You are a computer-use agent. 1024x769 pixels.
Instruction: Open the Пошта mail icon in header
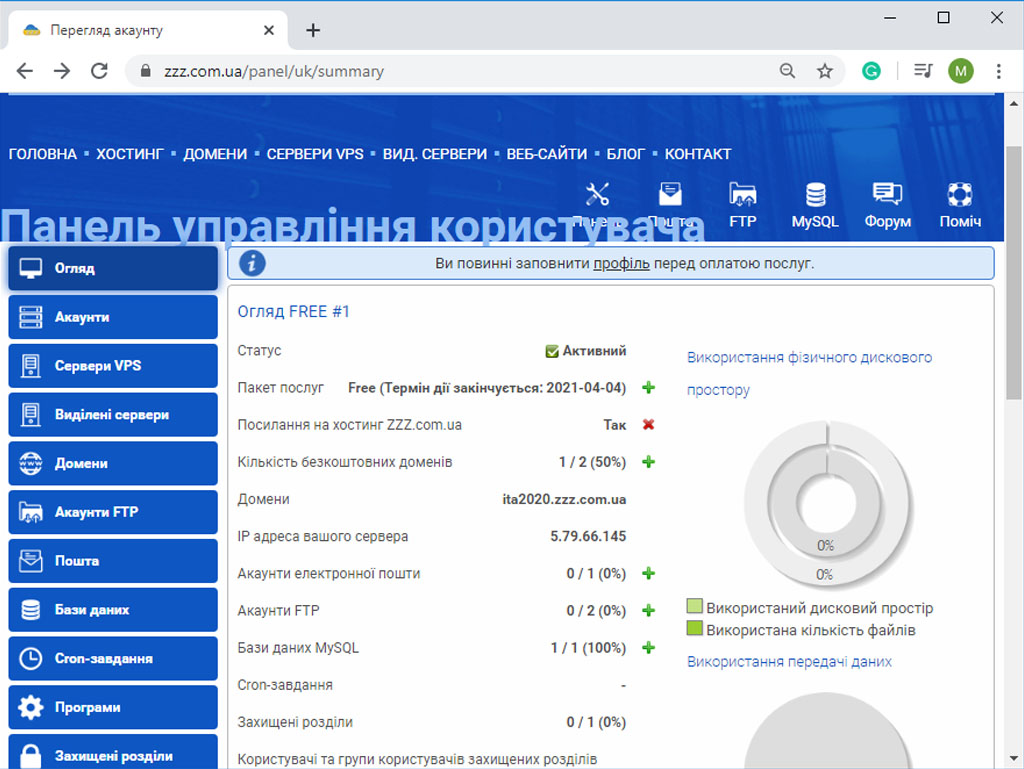point(670,195)
